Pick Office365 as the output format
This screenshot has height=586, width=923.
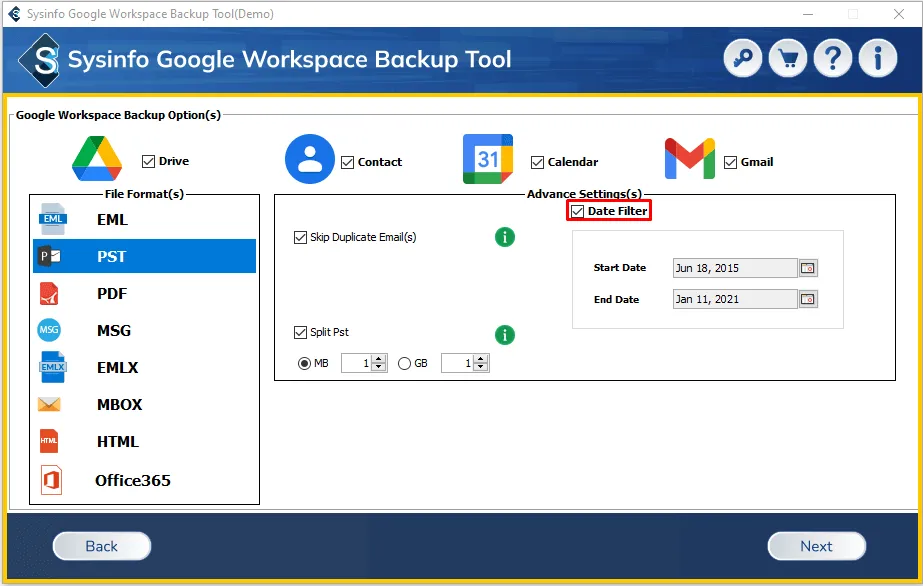[x=132, y=480]
